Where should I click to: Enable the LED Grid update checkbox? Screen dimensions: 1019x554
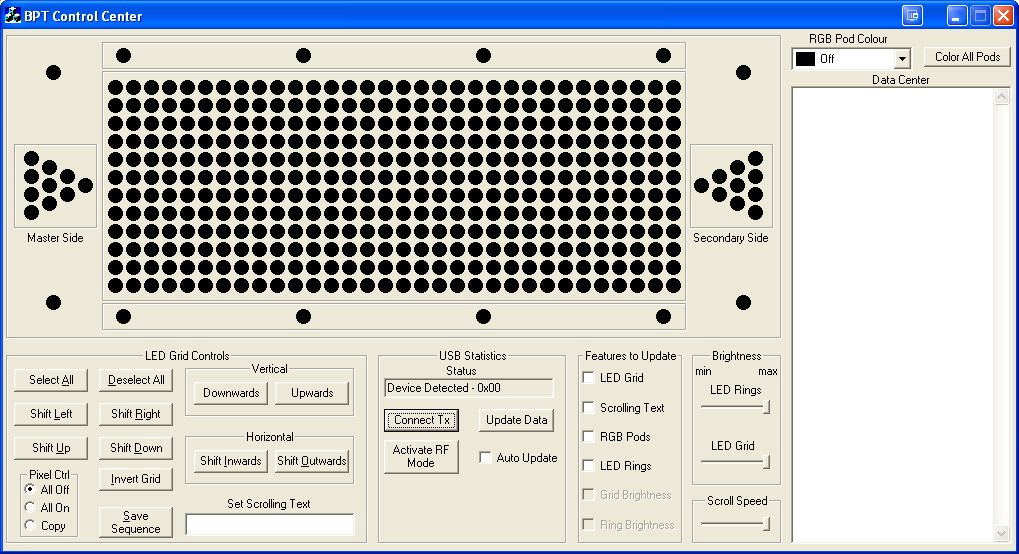588,378
